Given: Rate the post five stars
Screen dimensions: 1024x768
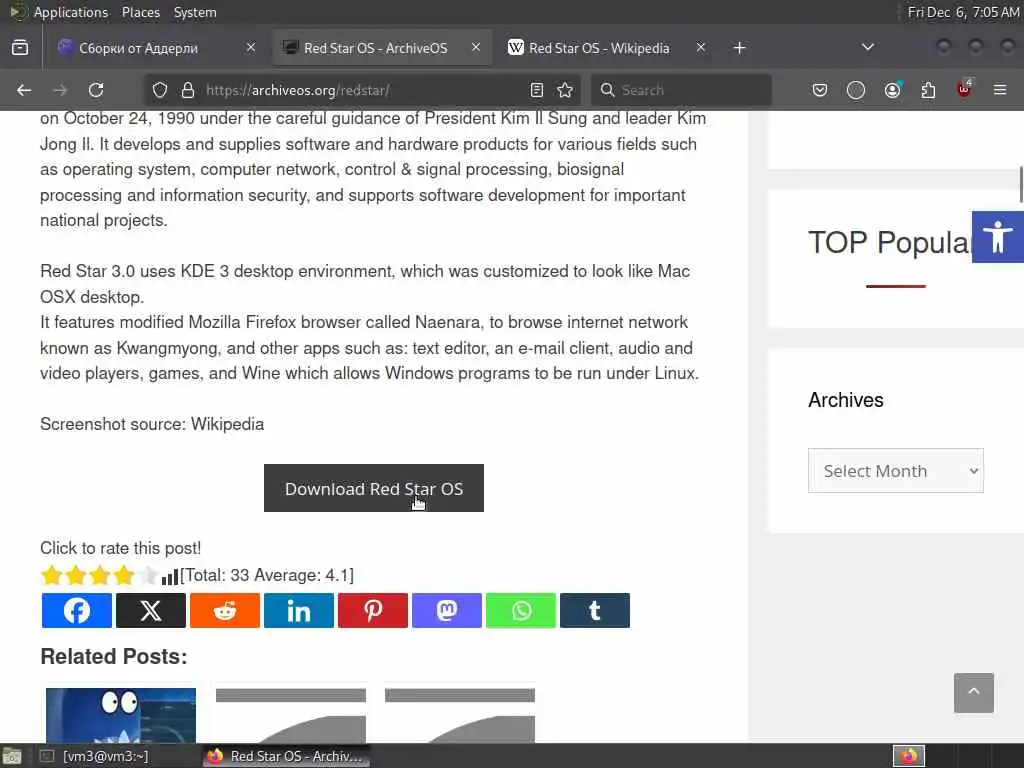Looking at the screenshot, I should pos(148,575).
